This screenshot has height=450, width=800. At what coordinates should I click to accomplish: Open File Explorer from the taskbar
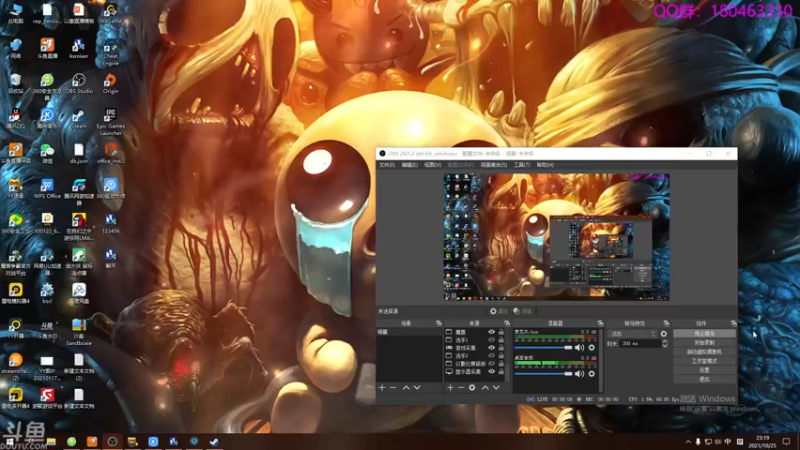[x=51, y=441]
